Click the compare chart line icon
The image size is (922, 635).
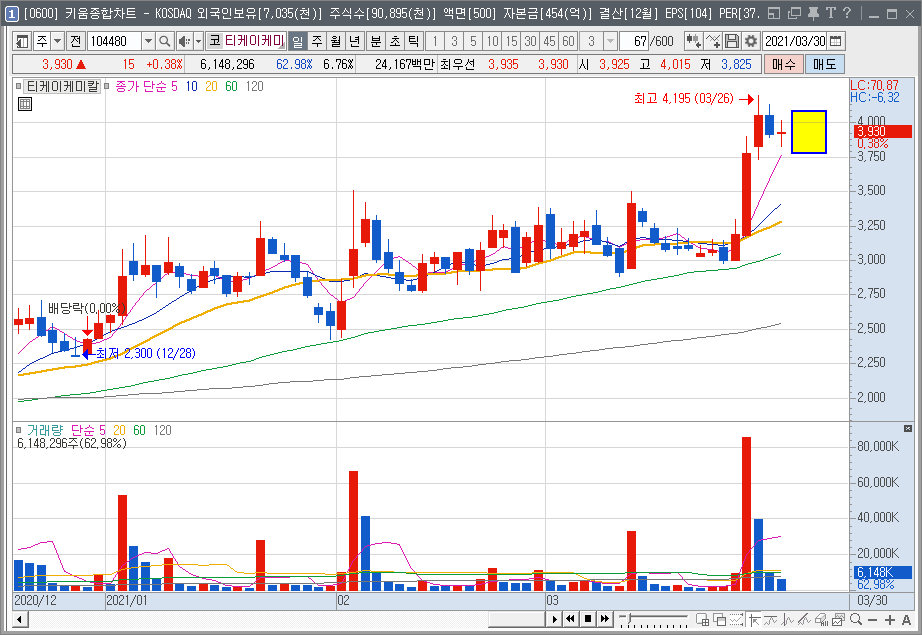713,41
